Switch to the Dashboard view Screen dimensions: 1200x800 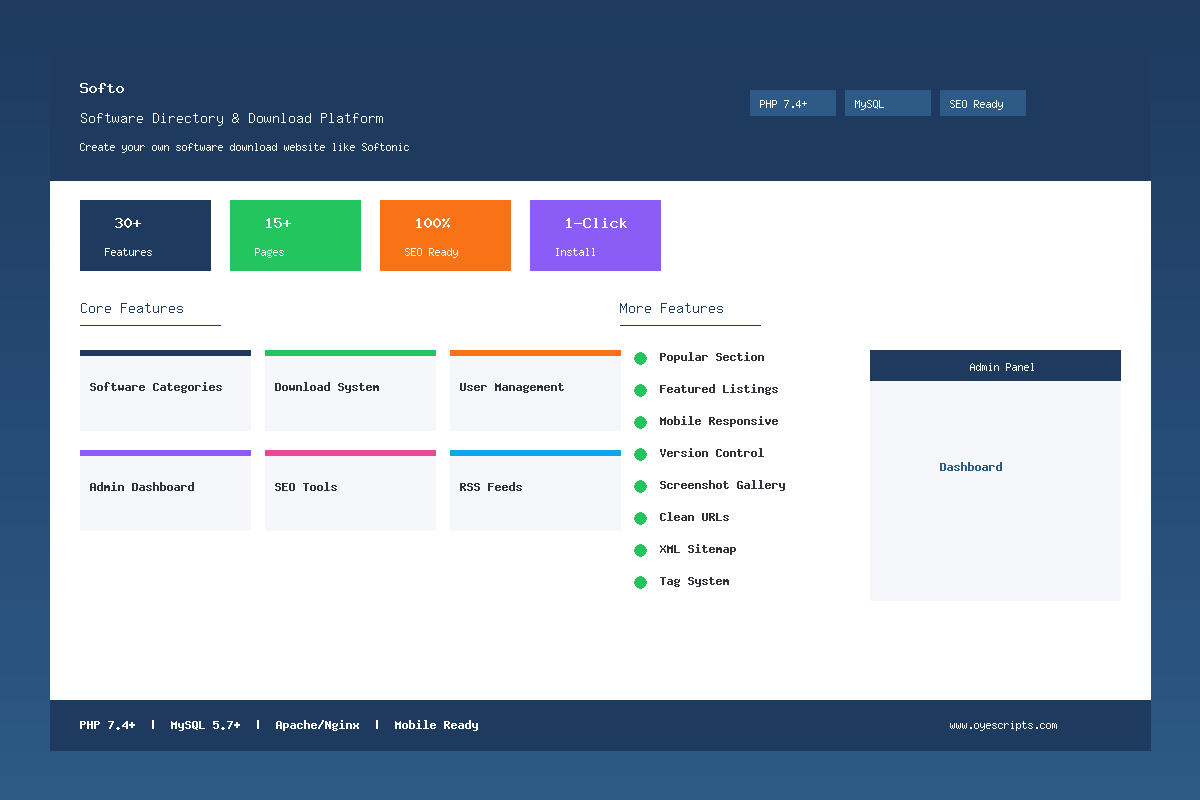point(970,467)
